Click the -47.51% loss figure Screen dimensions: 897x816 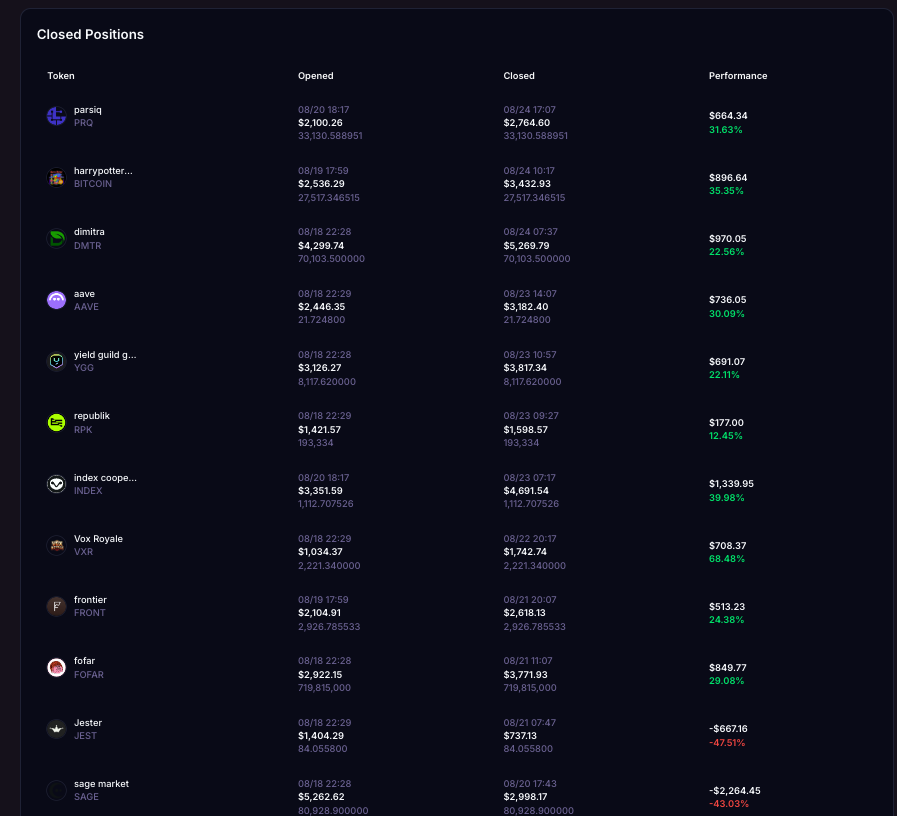727,743
